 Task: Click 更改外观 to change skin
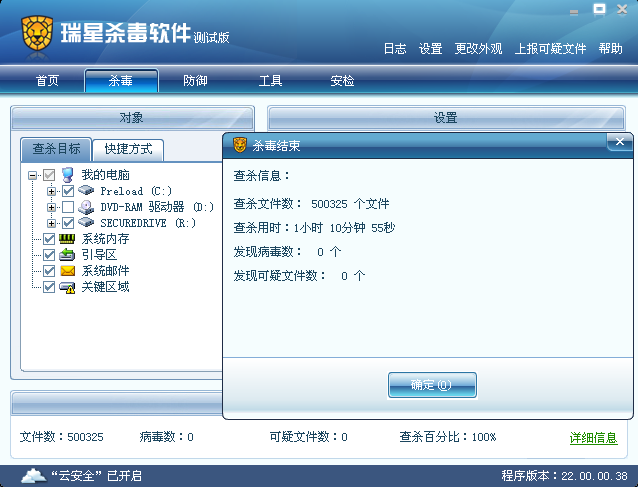pyautogui.click(x=478, y=49)
